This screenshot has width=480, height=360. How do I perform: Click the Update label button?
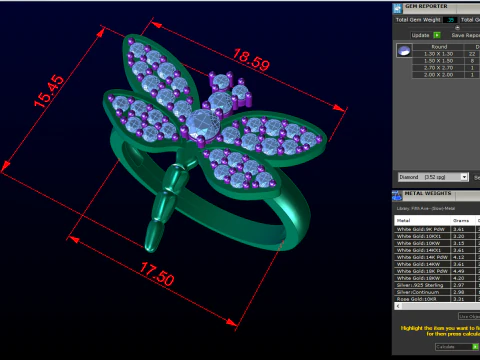point(420,35)
